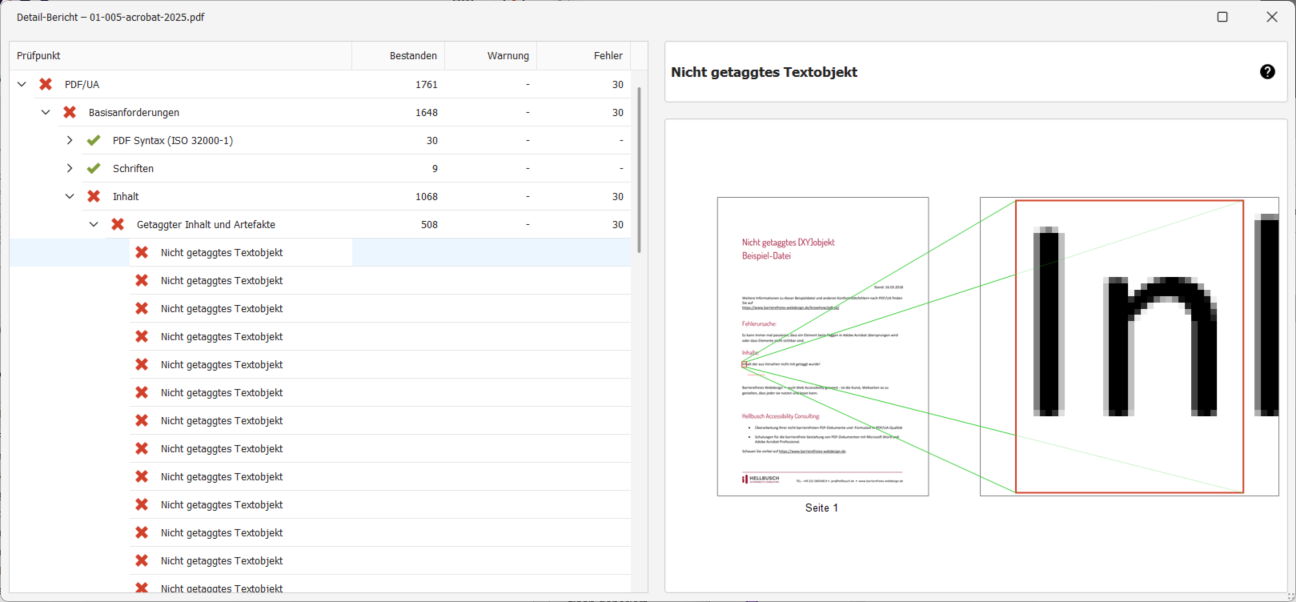Viewport: 1296px width, 602px height.
Task: Maximize the Detail-Bericht window
Action: tap(1222, 17)
